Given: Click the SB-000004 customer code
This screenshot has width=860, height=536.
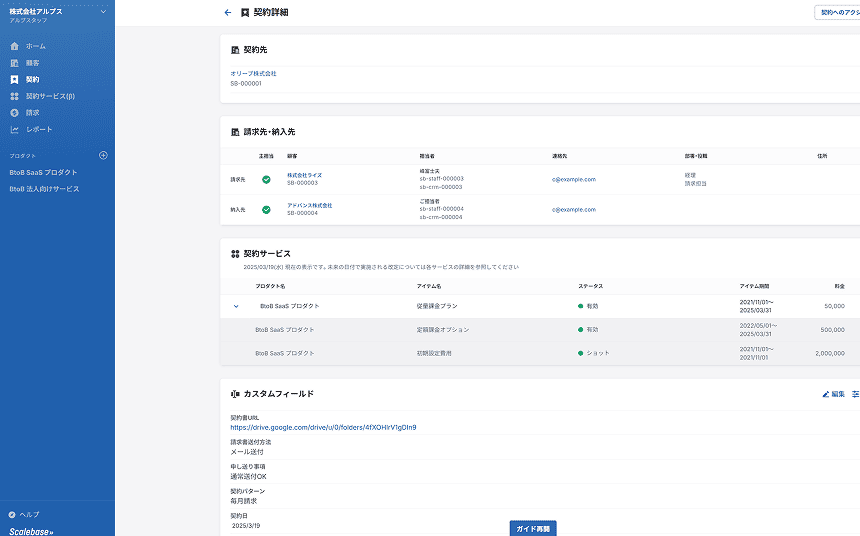Looking at the screenshot, I should point(302,213).
